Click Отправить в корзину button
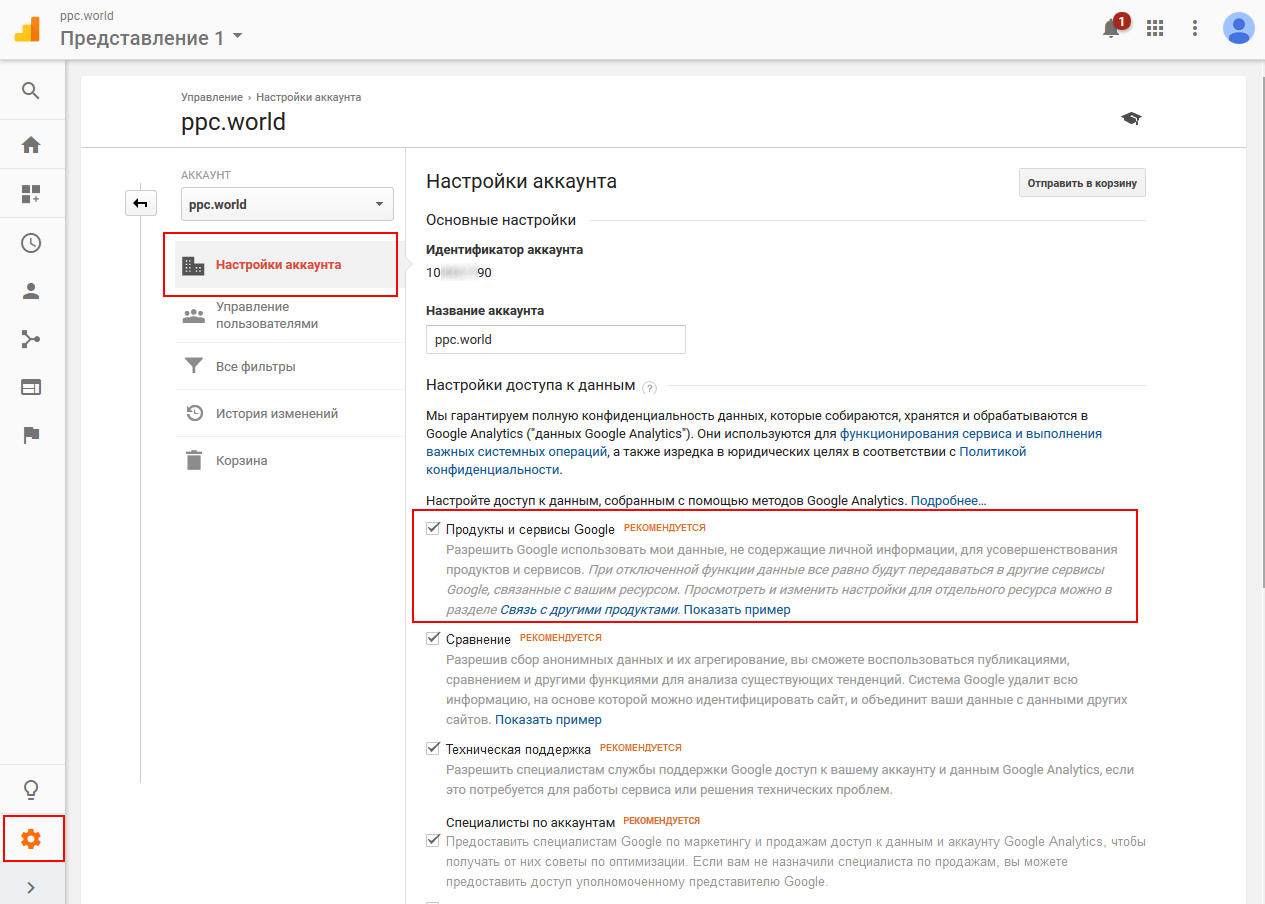 [x=1082, y=184]
